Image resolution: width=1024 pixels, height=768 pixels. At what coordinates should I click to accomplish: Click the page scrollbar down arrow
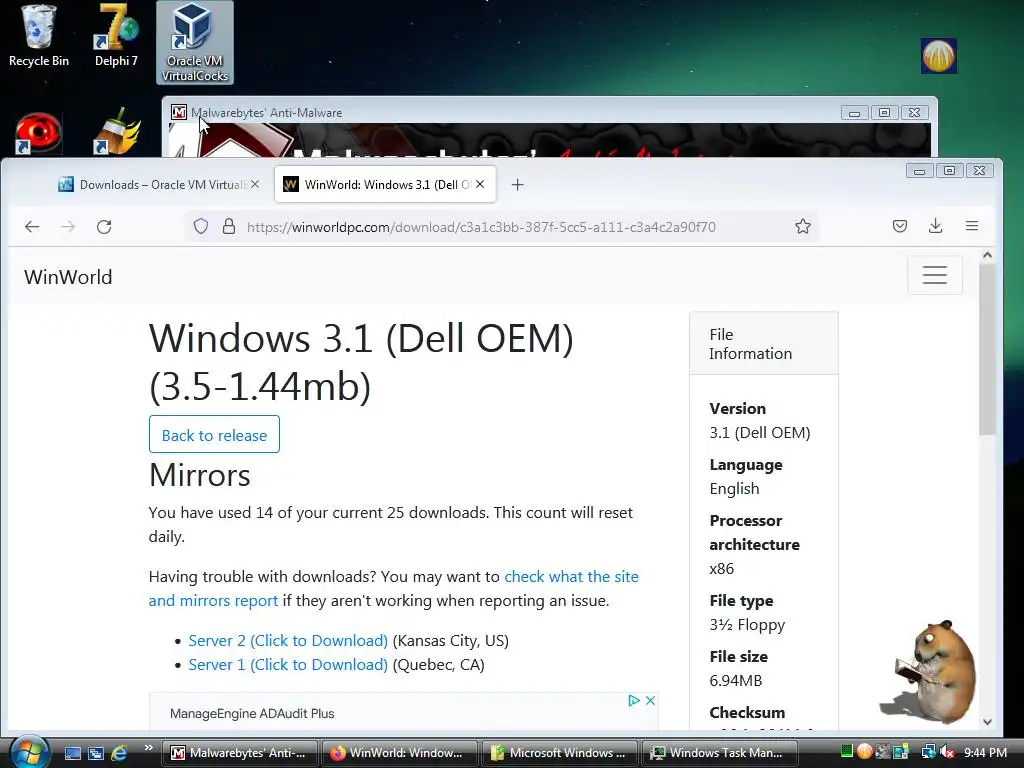pos(987,722)
